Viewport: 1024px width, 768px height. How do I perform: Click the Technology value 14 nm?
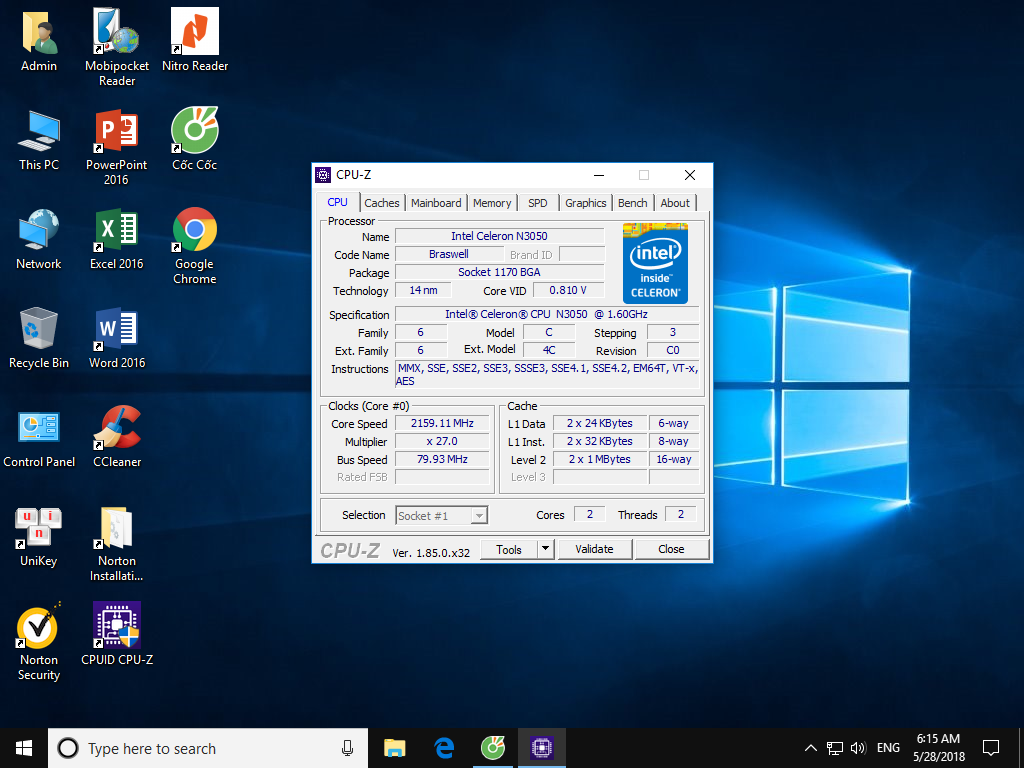(x=424, y=290)
